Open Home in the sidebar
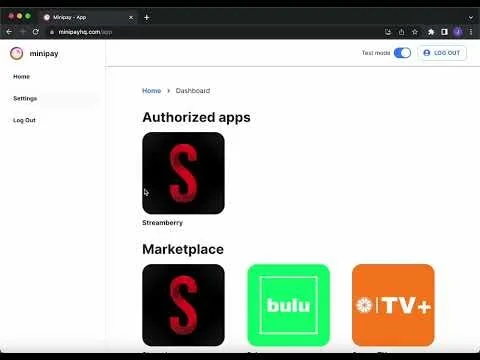 pos(21,77)
